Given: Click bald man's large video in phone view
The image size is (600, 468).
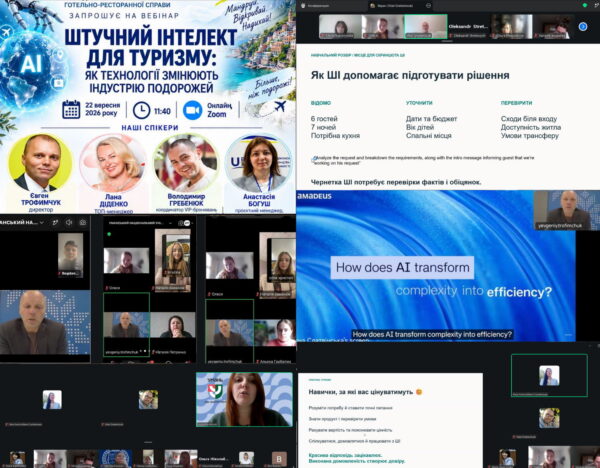Looking at the screenshot, I should (x=45, y=322).
